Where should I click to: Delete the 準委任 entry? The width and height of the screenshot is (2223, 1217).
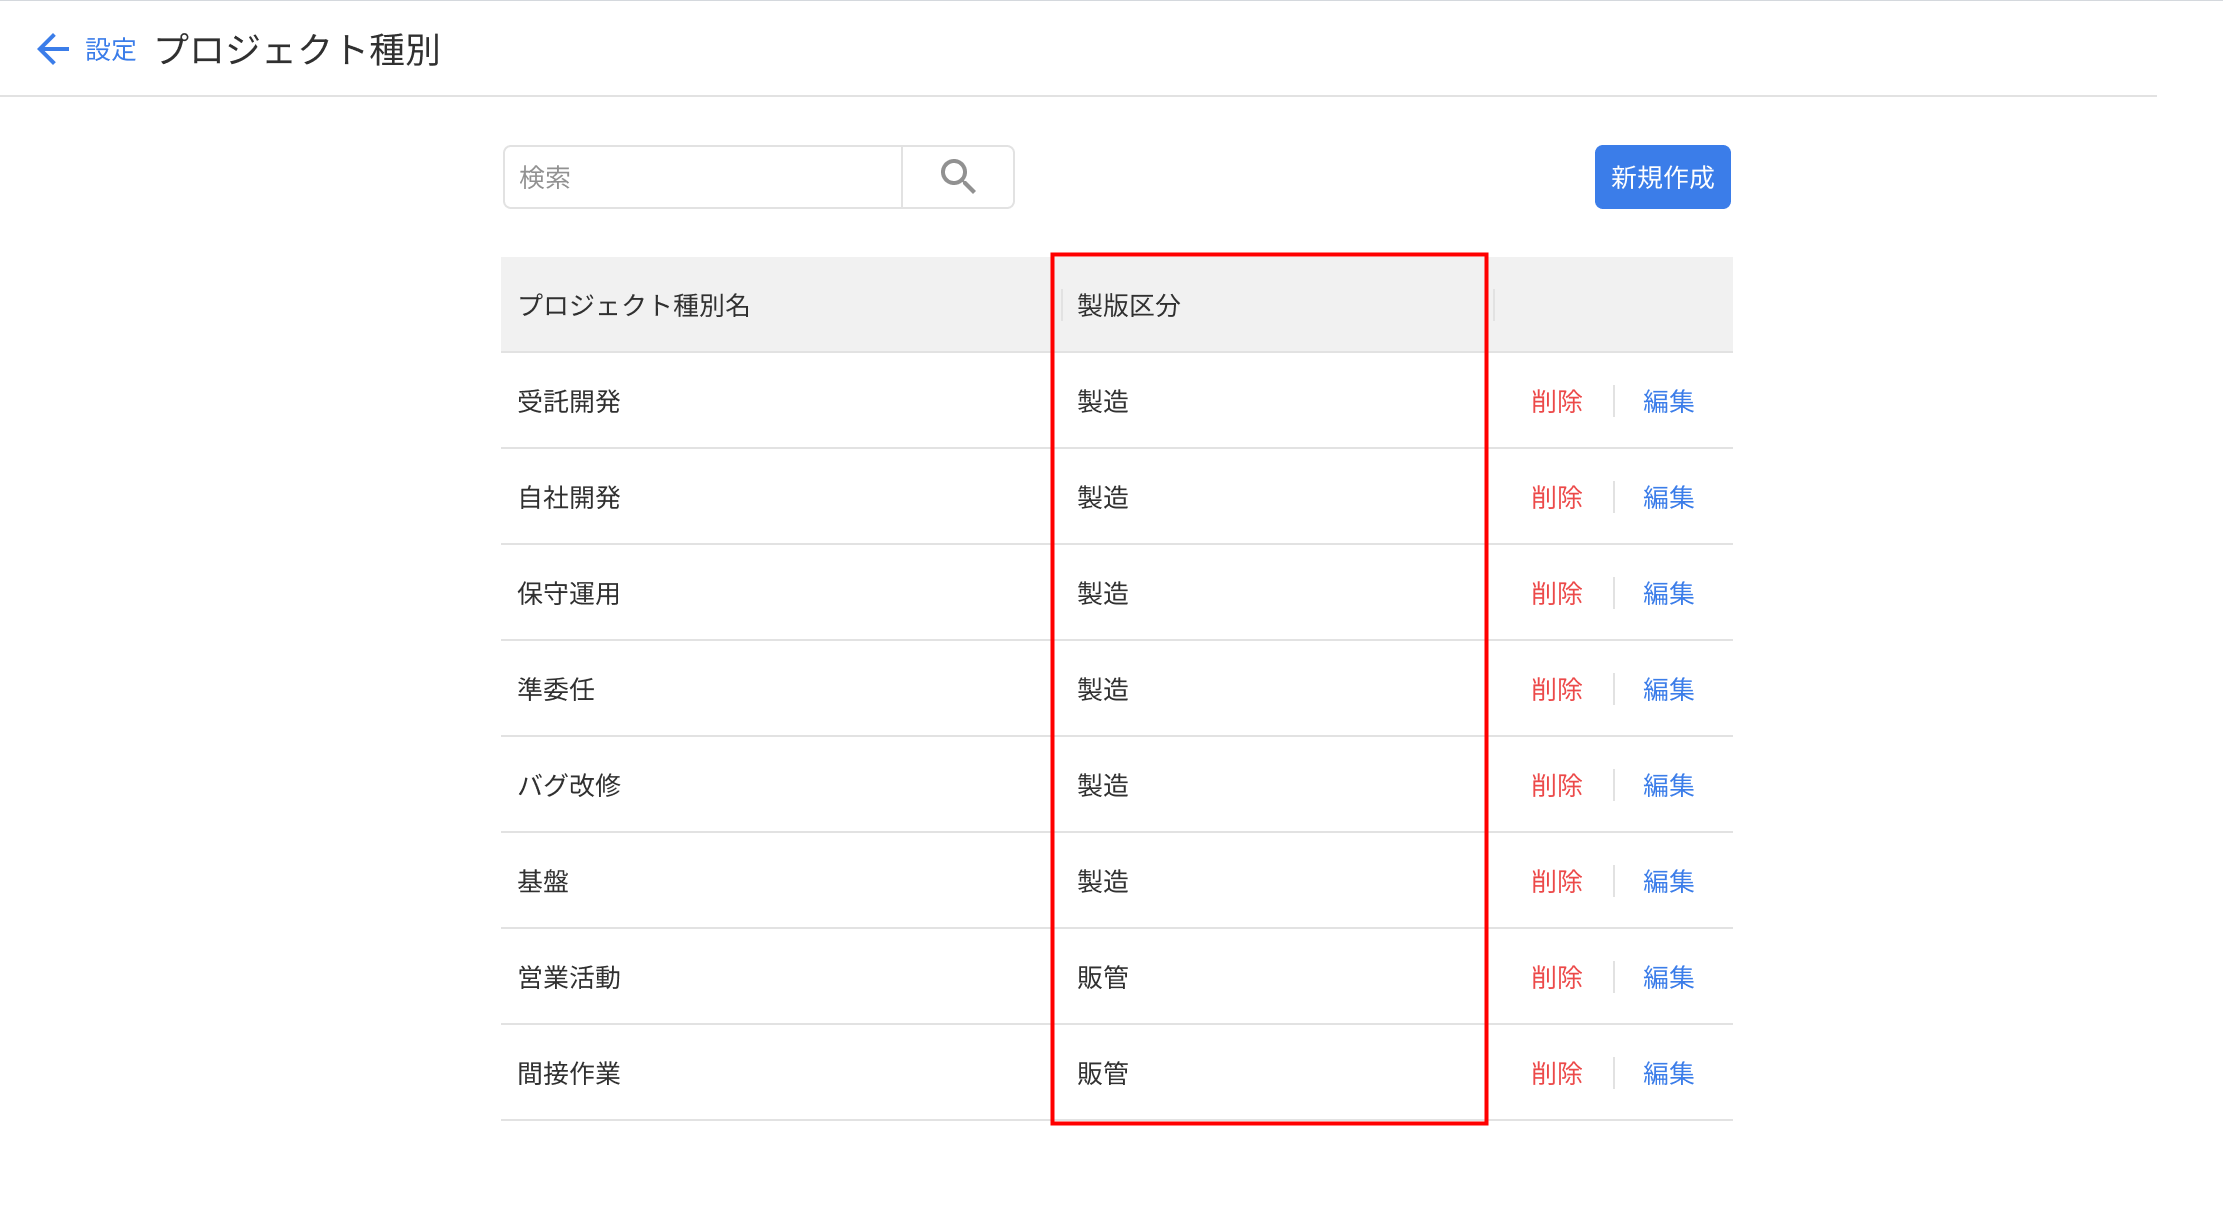pos(1556,689)
